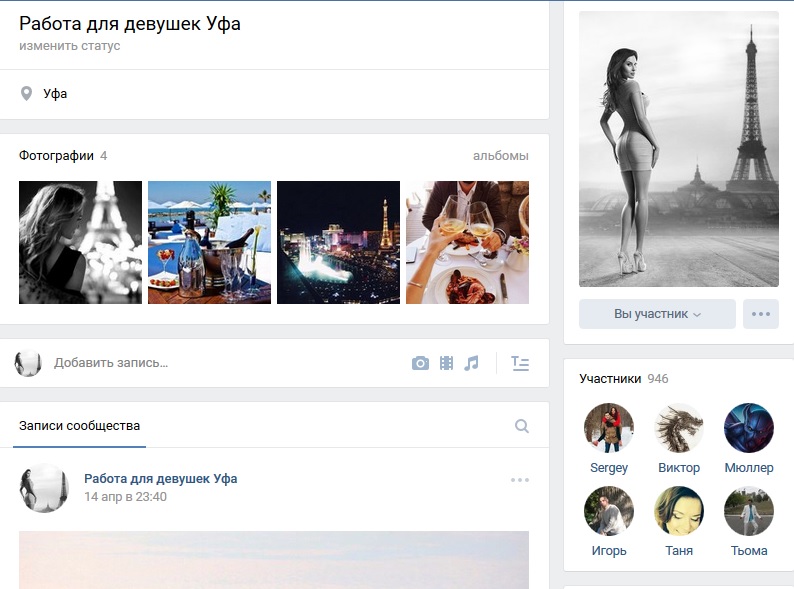
Task: Click the 'Sergey' member name
Action: tap(609, 467)
